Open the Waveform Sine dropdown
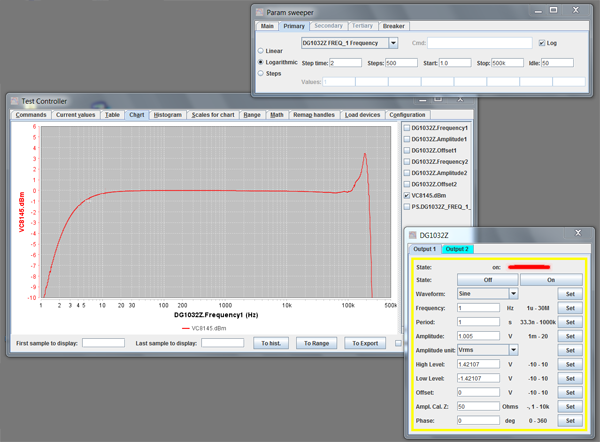The image size is (600, 442). [514, 294]
